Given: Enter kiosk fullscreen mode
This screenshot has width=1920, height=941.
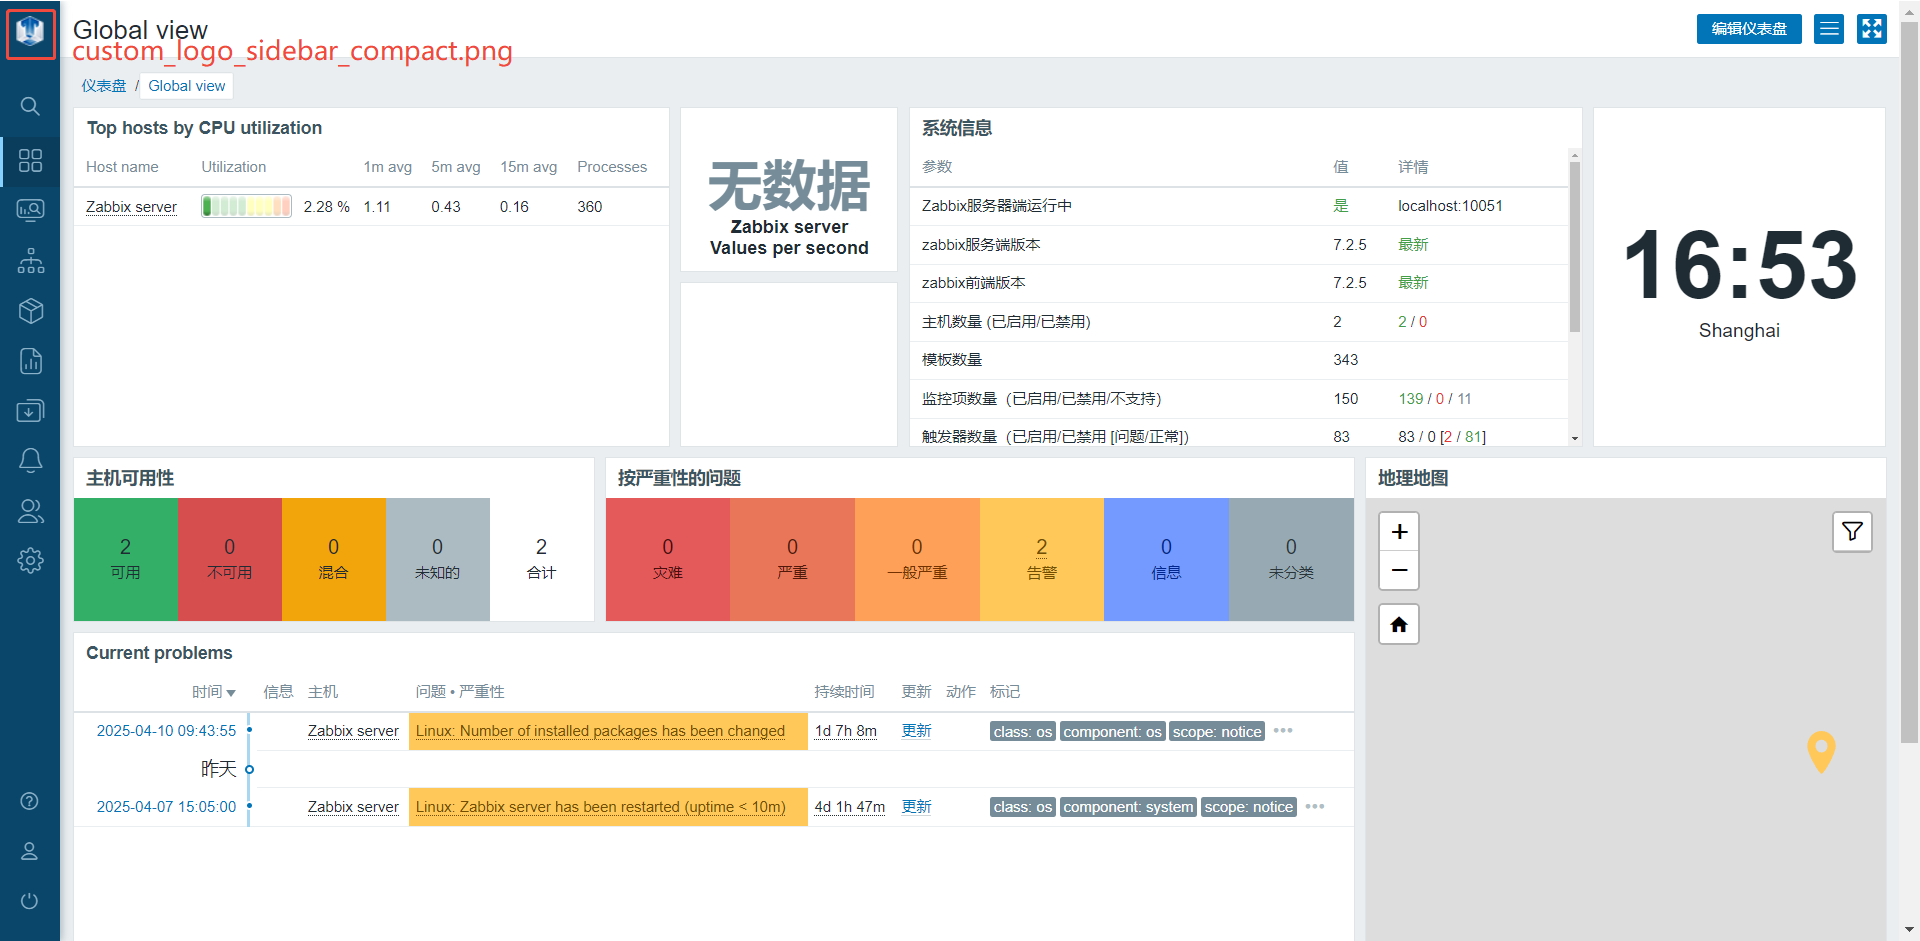Looking at the screenshot, I should click(x=1872, y=29).
